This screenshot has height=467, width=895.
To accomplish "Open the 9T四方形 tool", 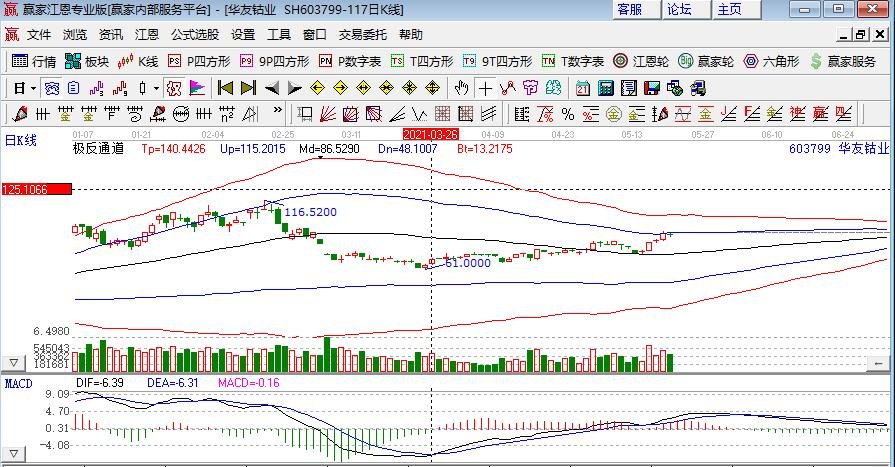I will 497,61.
